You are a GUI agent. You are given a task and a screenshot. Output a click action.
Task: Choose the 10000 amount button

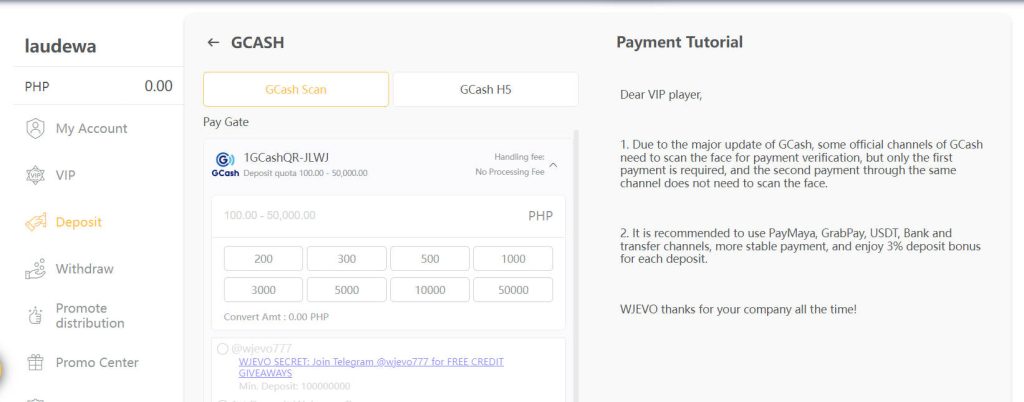[x=430, y=290]
